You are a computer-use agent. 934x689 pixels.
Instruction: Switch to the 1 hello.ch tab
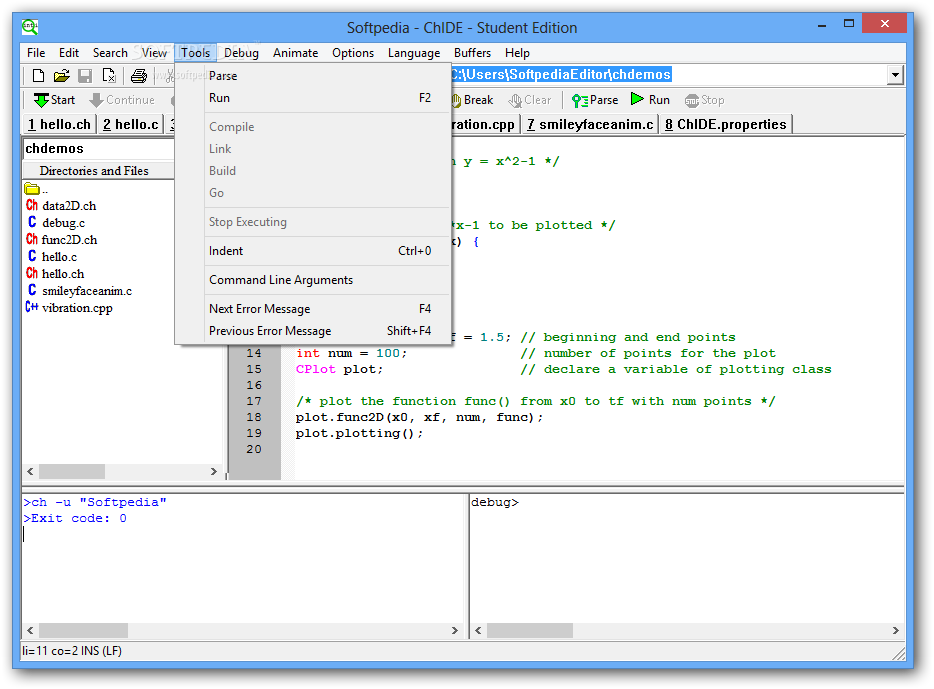pos(59,124)
